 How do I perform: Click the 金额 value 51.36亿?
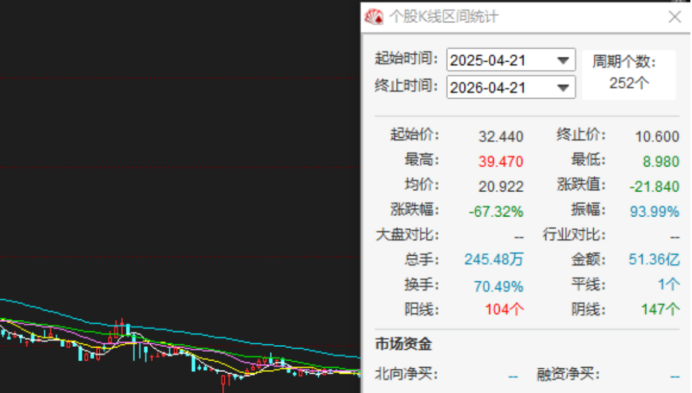(654, 259)
